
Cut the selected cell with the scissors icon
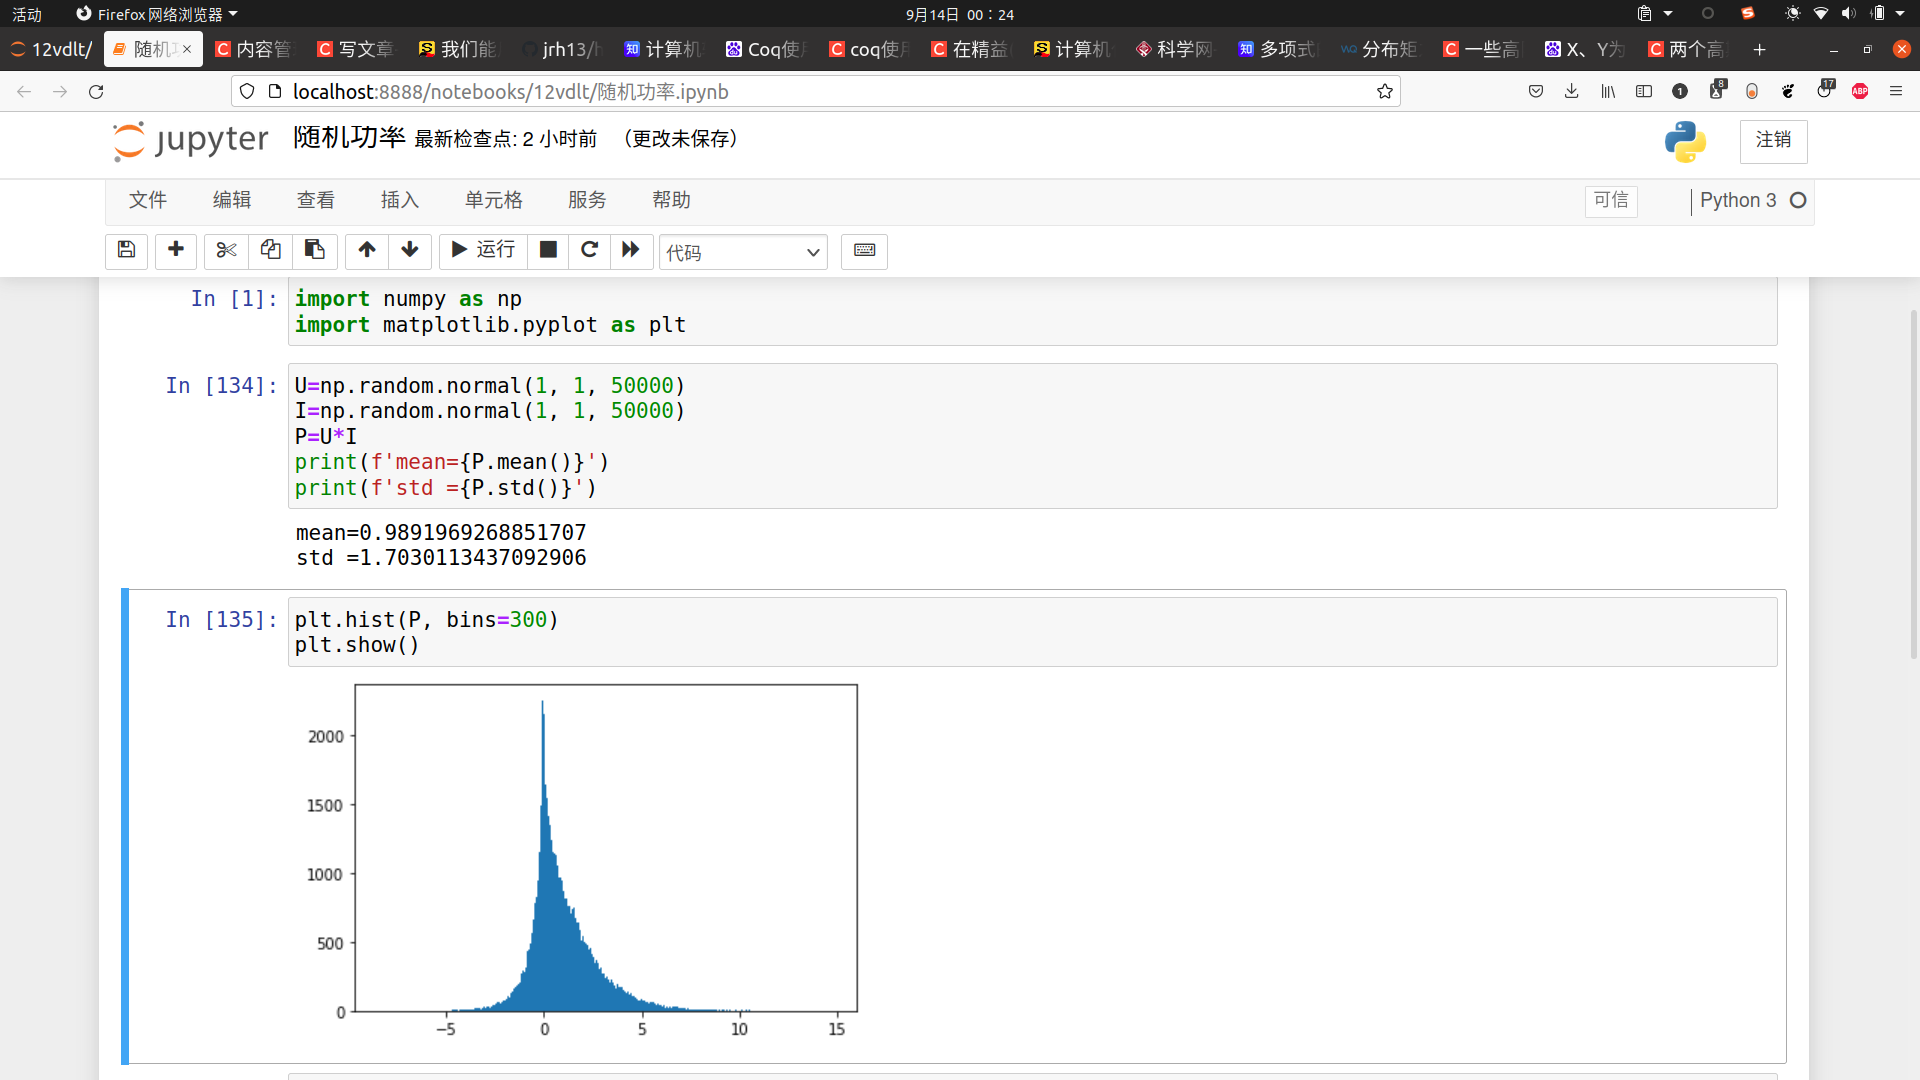pyautogui.click(x=226, y=250)
